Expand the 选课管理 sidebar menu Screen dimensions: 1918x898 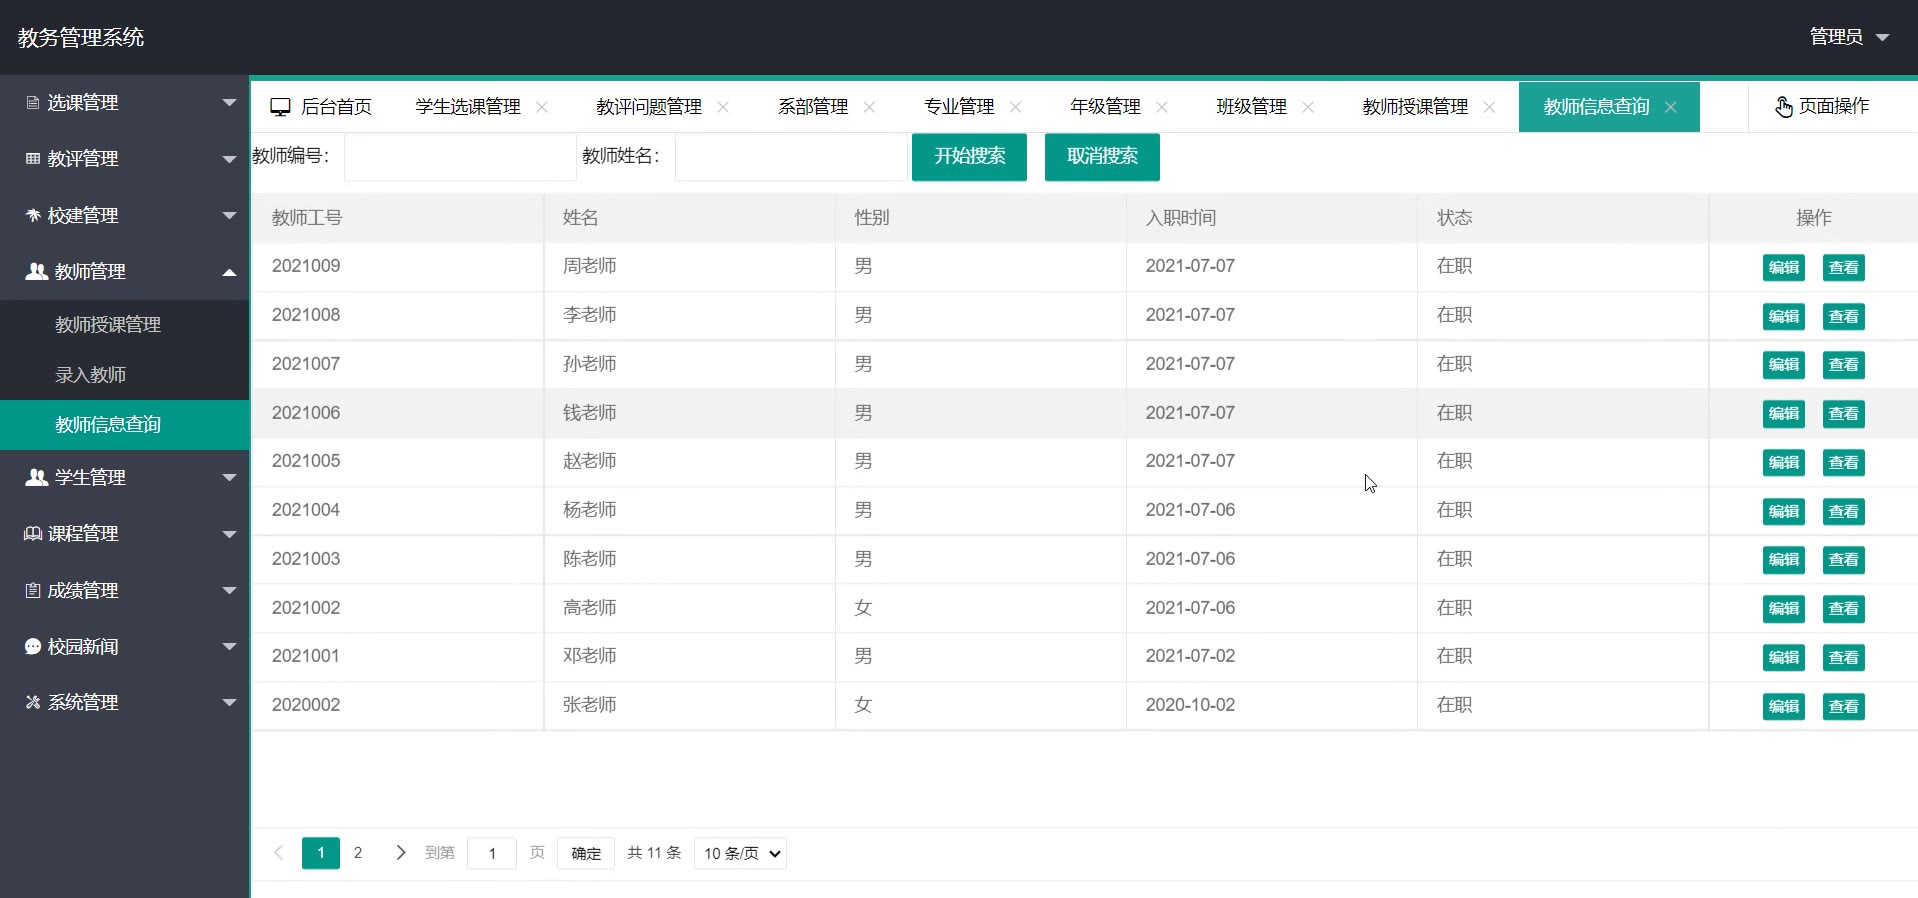click(125, 103)
